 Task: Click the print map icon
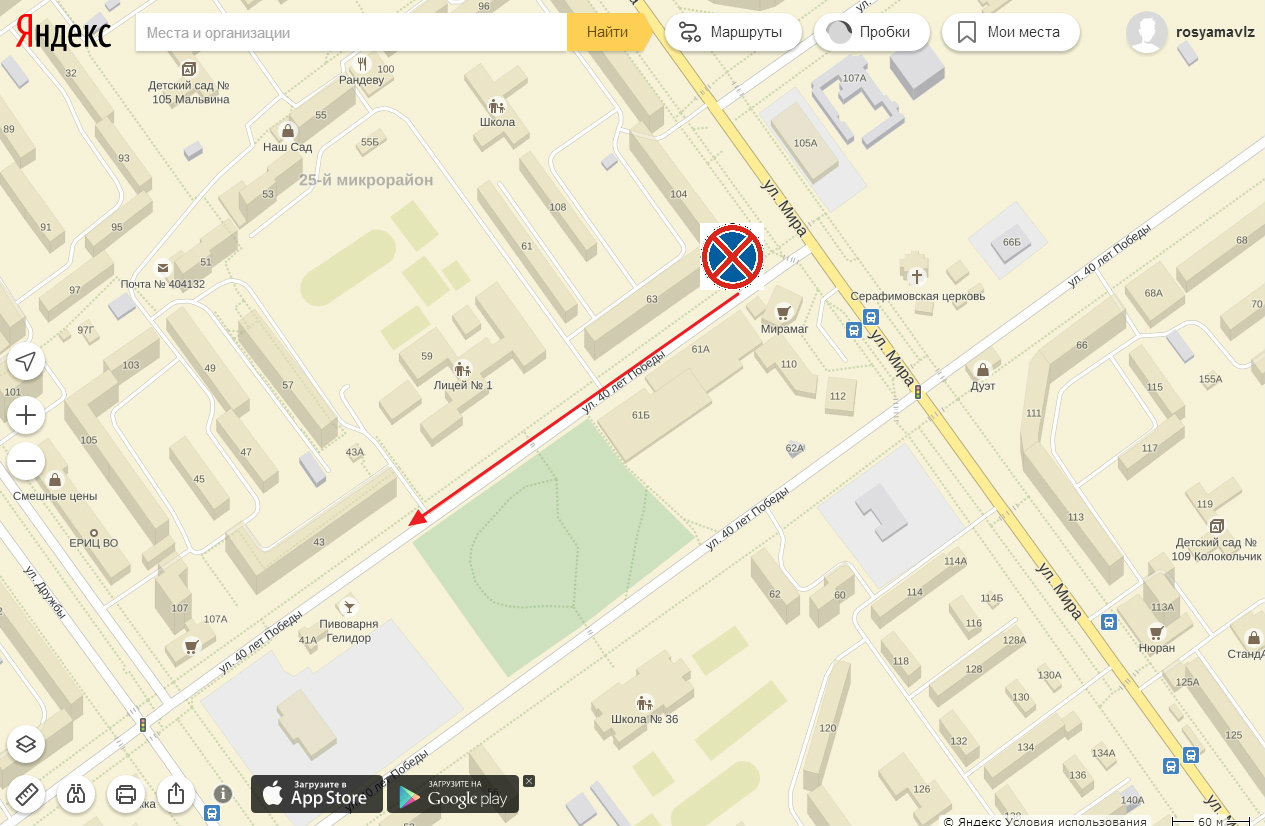[x=126, y=794]
